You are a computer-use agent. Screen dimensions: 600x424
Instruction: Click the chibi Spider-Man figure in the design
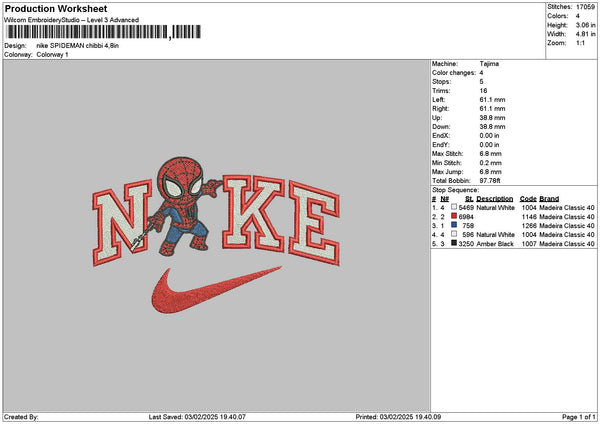tap(184, 207)
